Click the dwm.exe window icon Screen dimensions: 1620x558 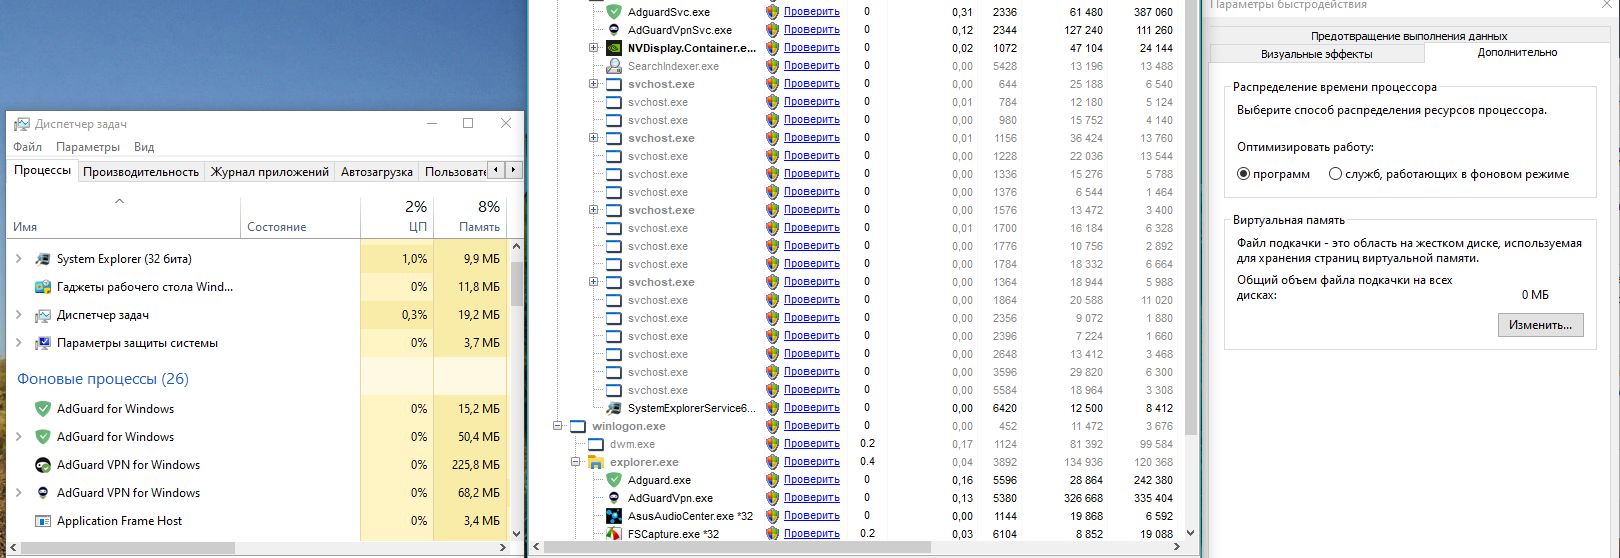596,444
